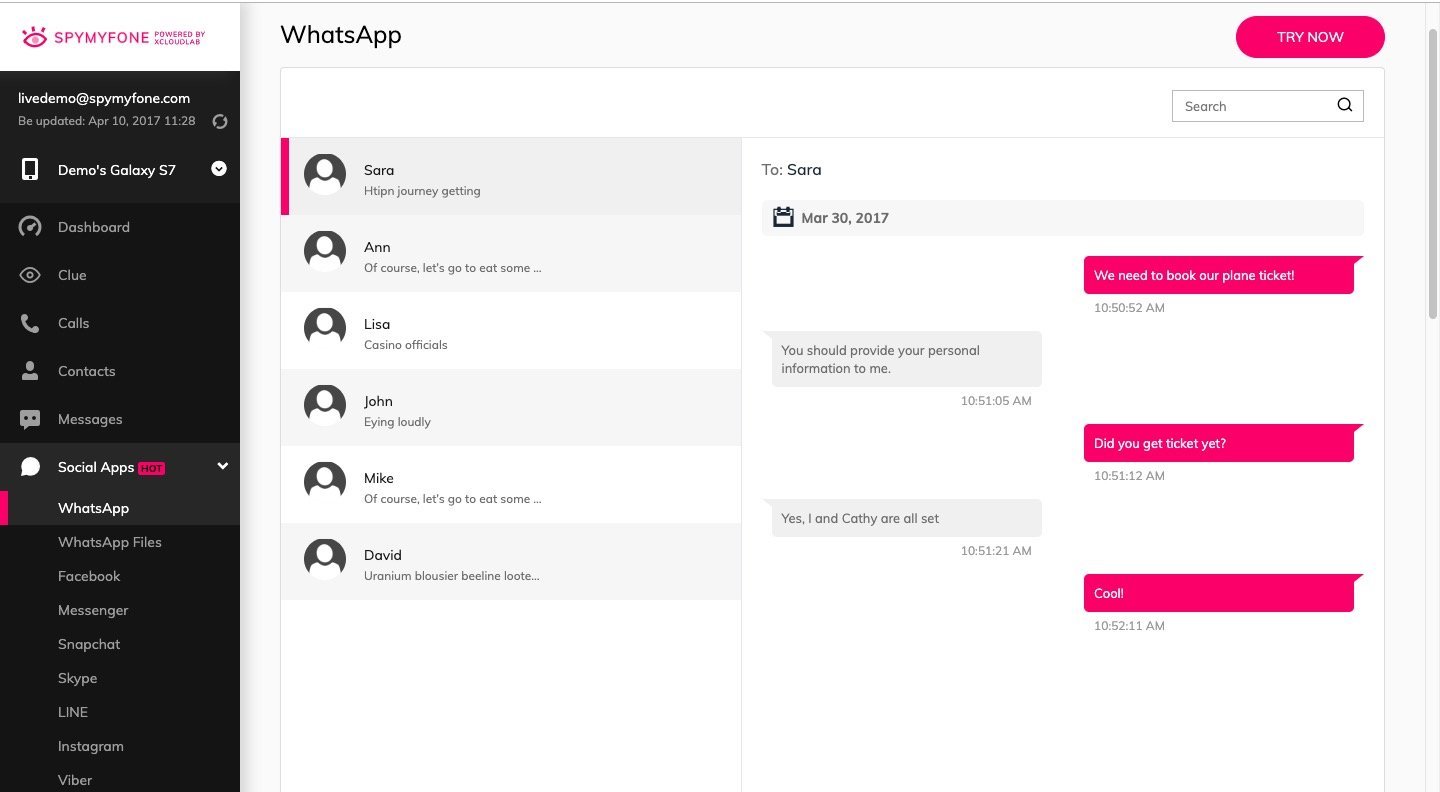Viewport: 1440px width, 792px height.
Task: Click John's avatar icon
Action: (x=325, y=406)
